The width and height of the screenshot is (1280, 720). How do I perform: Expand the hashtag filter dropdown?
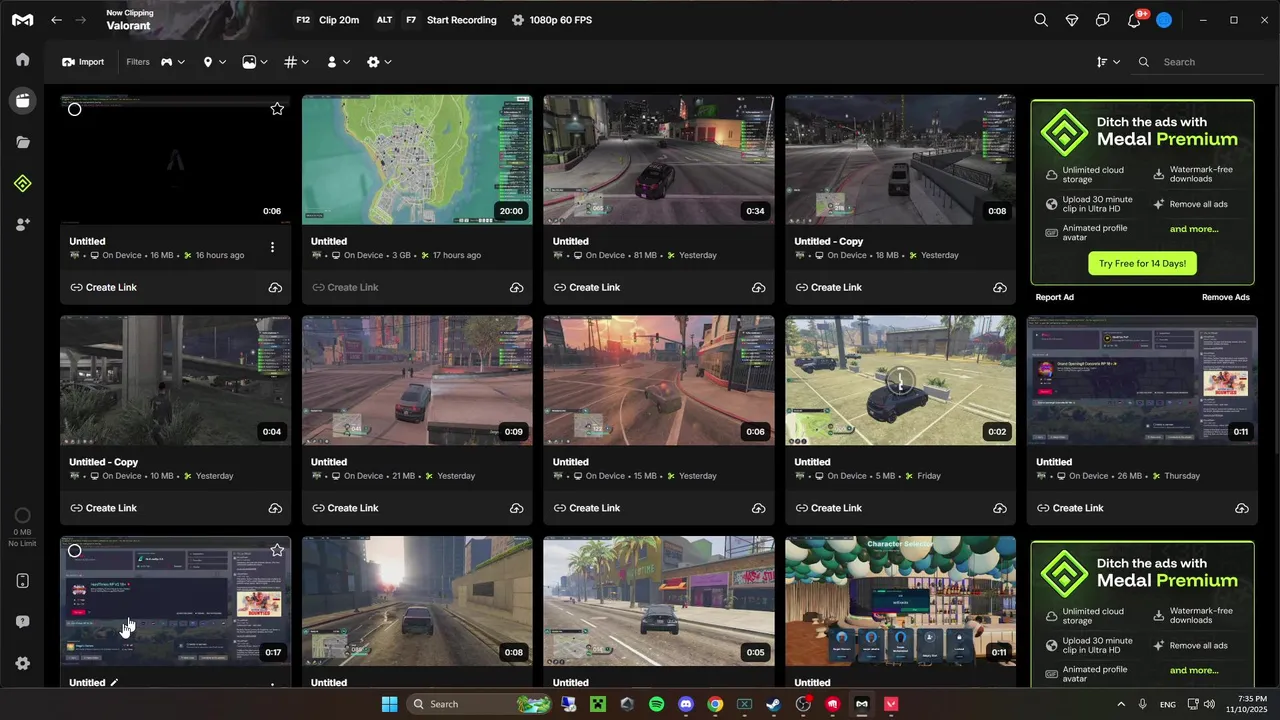(x=296, y=62)
